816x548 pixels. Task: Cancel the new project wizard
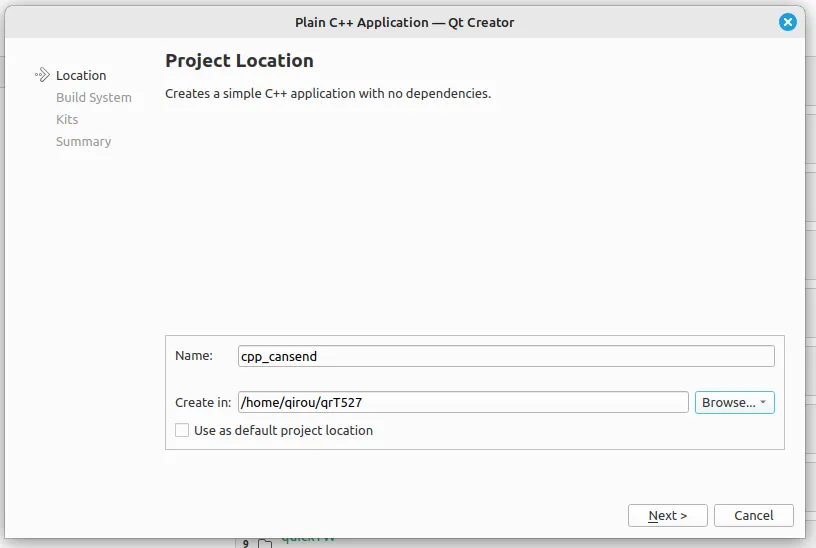(754, 515)
